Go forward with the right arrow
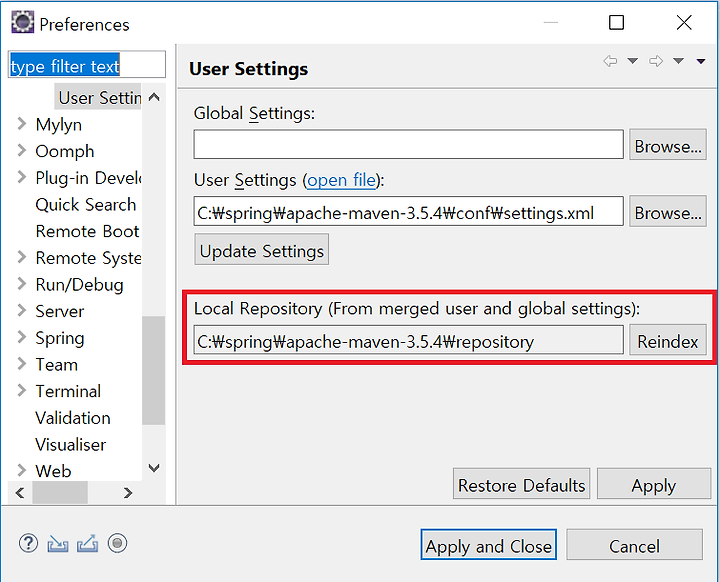This screenshot has width=720, height=582. [x=656, y=61]
